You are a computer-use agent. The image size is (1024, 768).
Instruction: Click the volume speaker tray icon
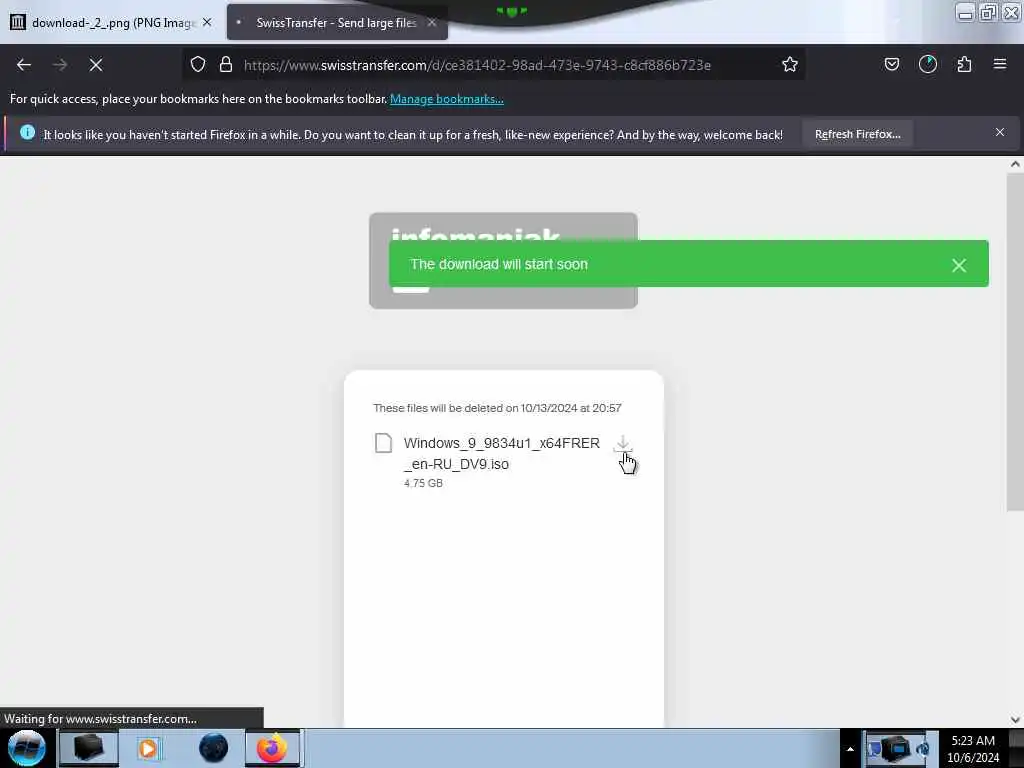click(x=924, y=749)
